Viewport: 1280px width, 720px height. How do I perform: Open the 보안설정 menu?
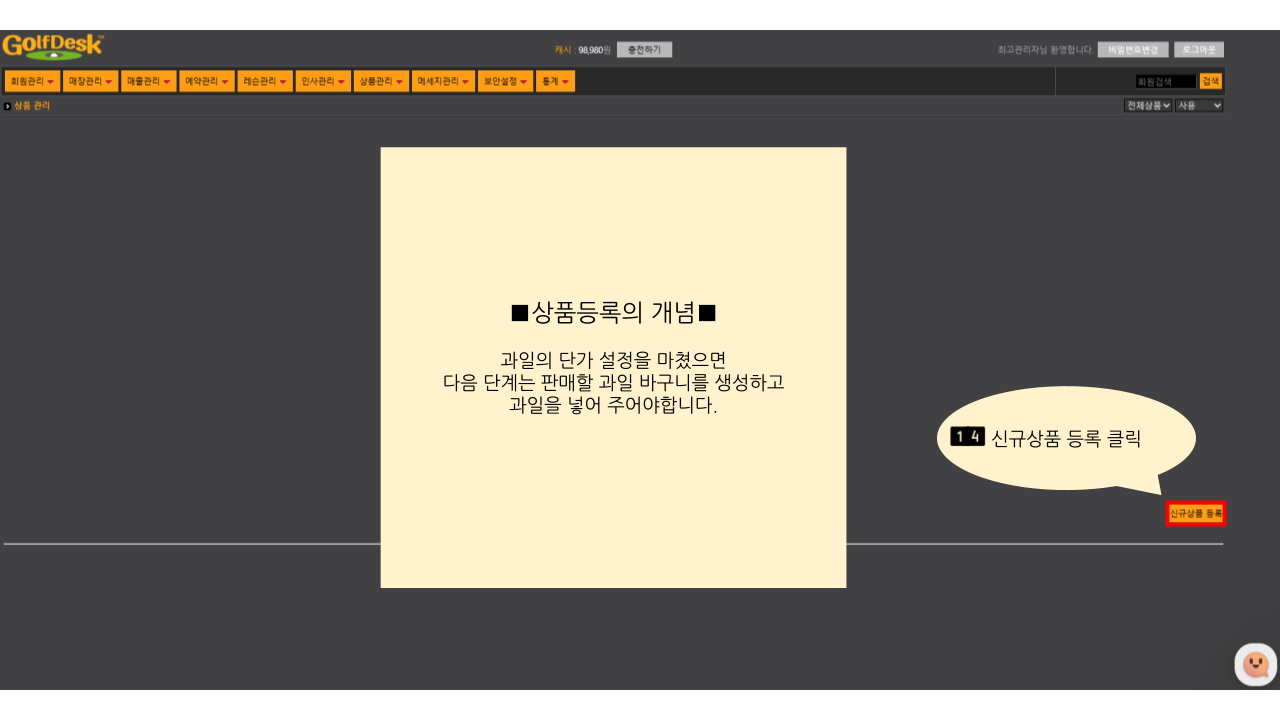pyautogui.click(x=505, y=81)
